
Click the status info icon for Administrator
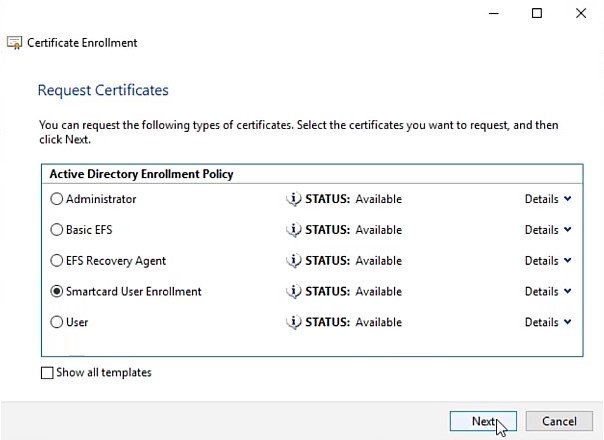point(293,199)
